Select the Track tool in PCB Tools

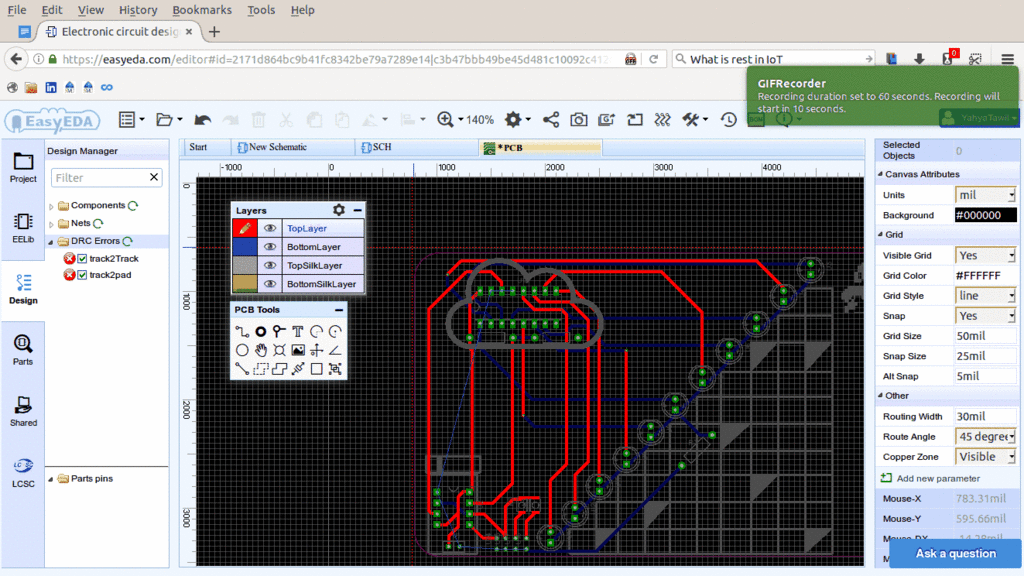pos(242,331)
